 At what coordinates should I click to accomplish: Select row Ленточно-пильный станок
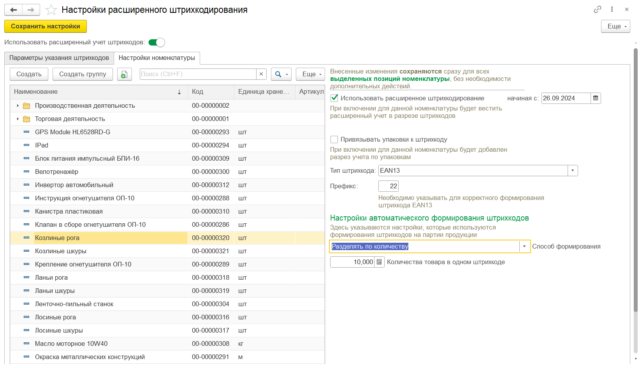tap(167, 304)
